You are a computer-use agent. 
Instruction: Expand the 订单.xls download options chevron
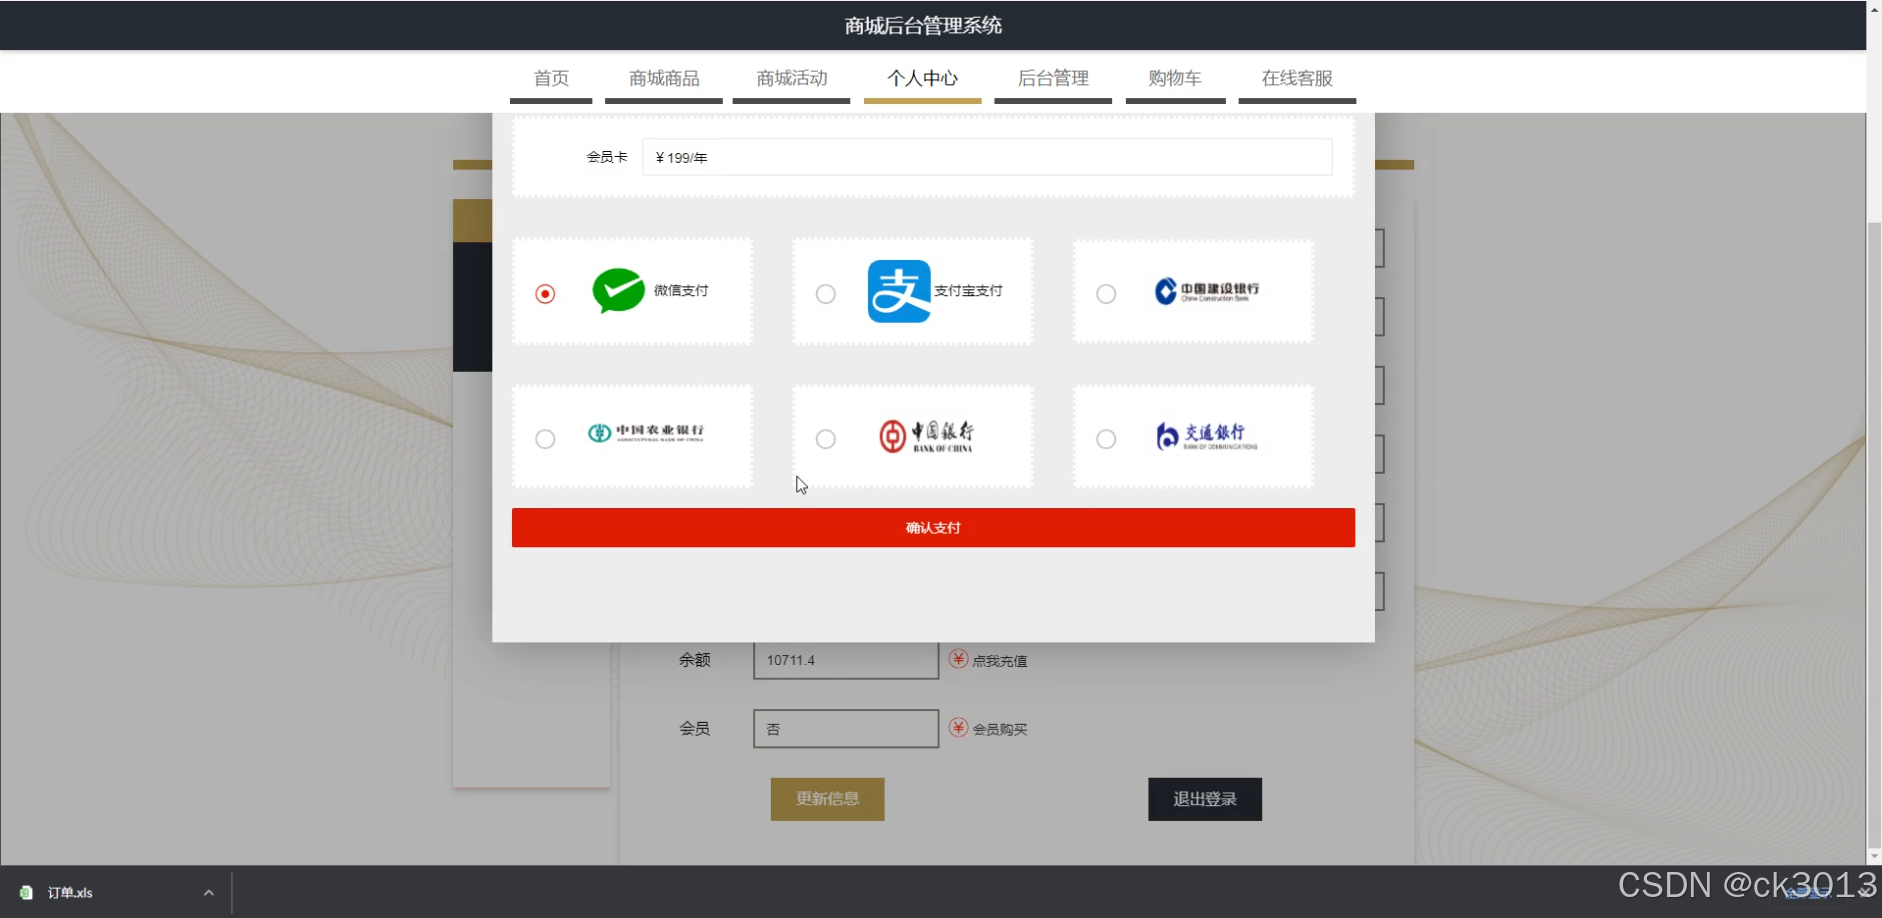click(x=209, y=892)
